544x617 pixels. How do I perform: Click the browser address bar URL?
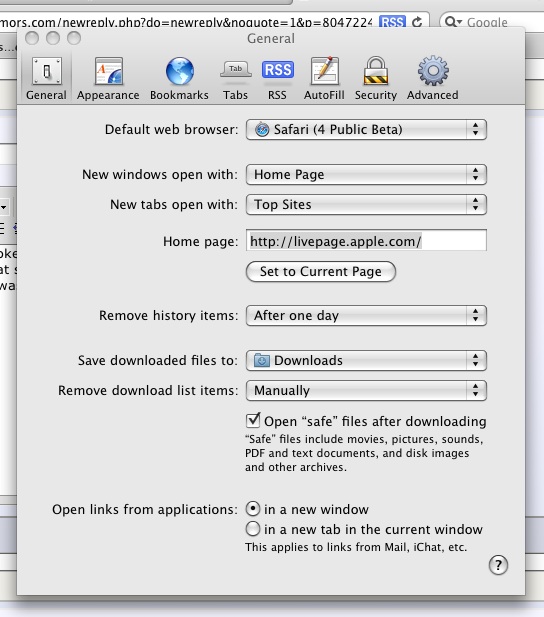[186, 22]
